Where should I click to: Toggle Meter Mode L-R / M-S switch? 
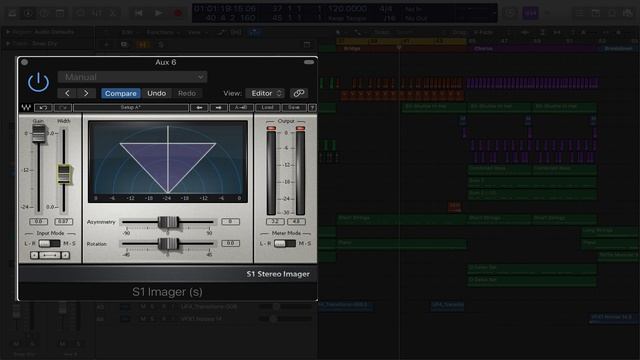pyautogui.click(x=285, y=244)
